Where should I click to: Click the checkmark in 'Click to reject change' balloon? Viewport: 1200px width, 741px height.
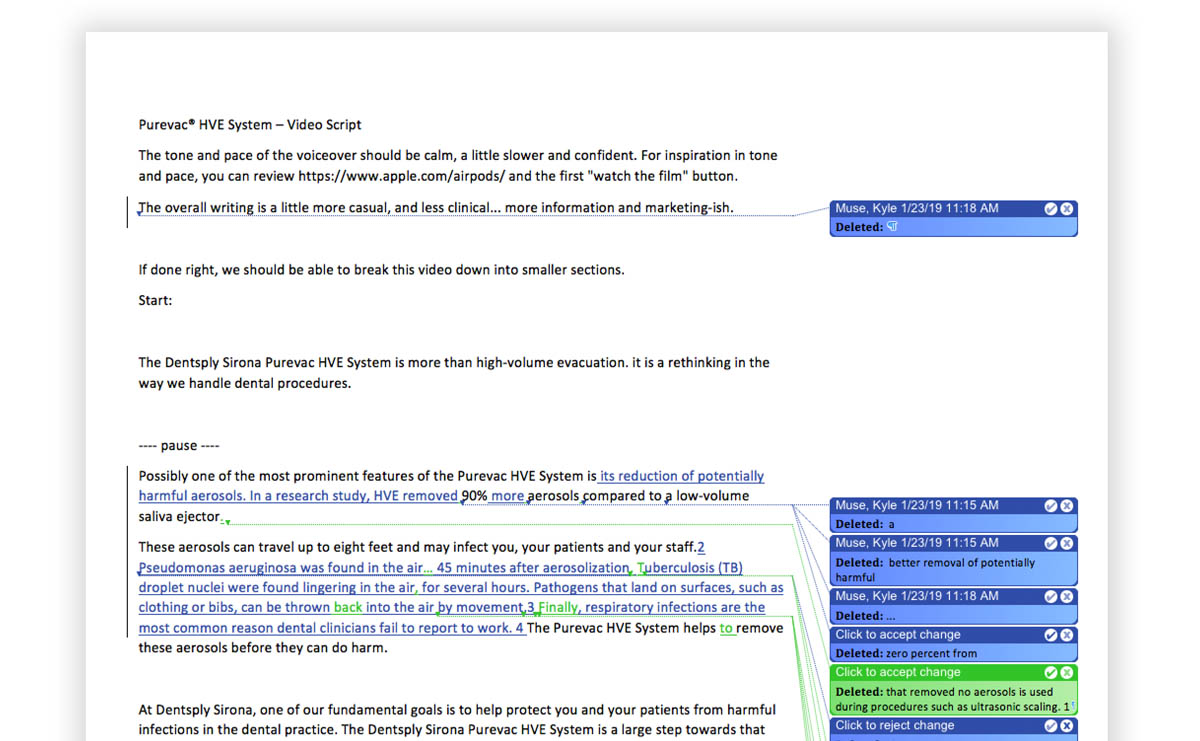(1051, 726)
